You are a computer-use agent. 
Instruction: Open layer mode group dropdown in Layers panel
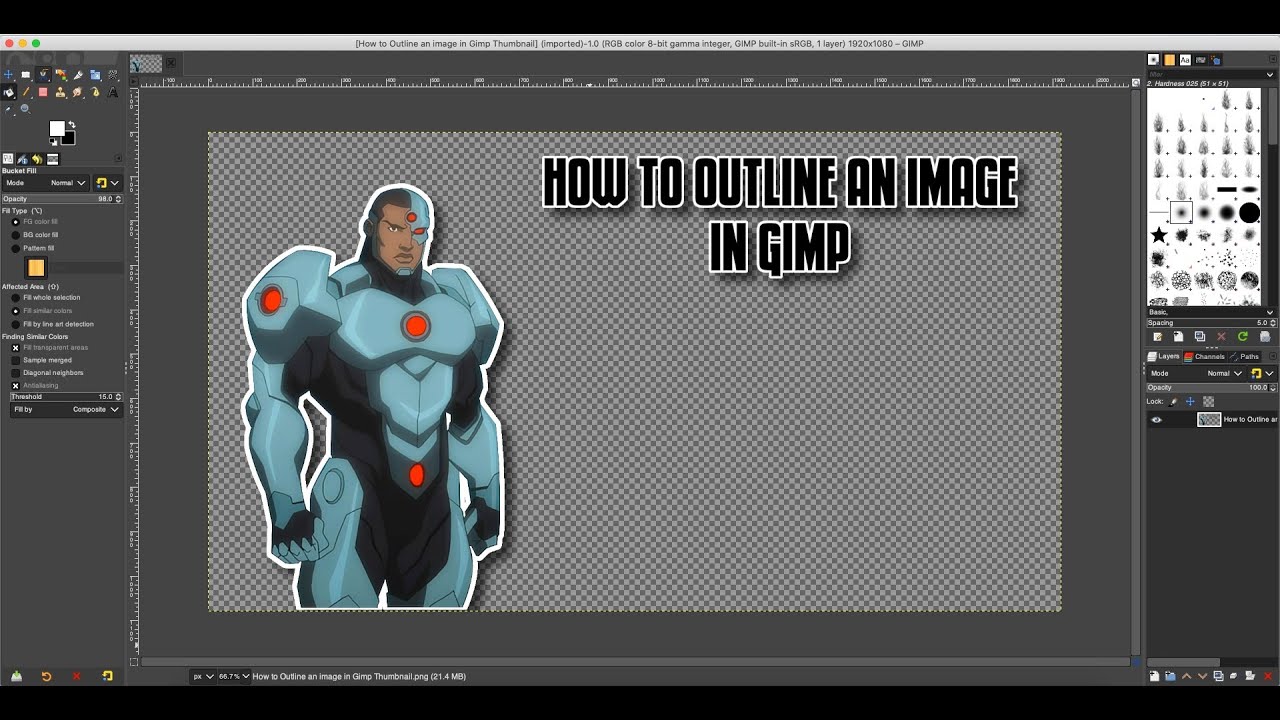1262,373
